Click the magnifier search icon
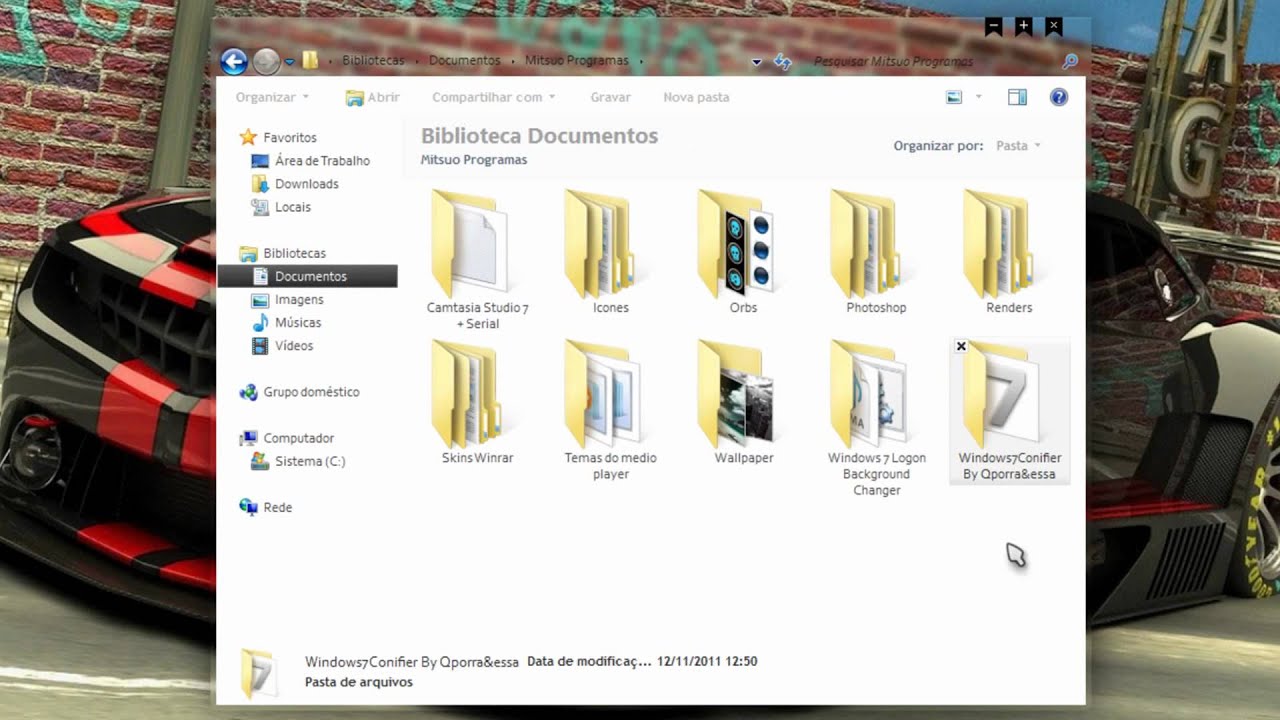Viewport: 1280px width, 720px height. pyautogui.click(x=1070, y=62)
